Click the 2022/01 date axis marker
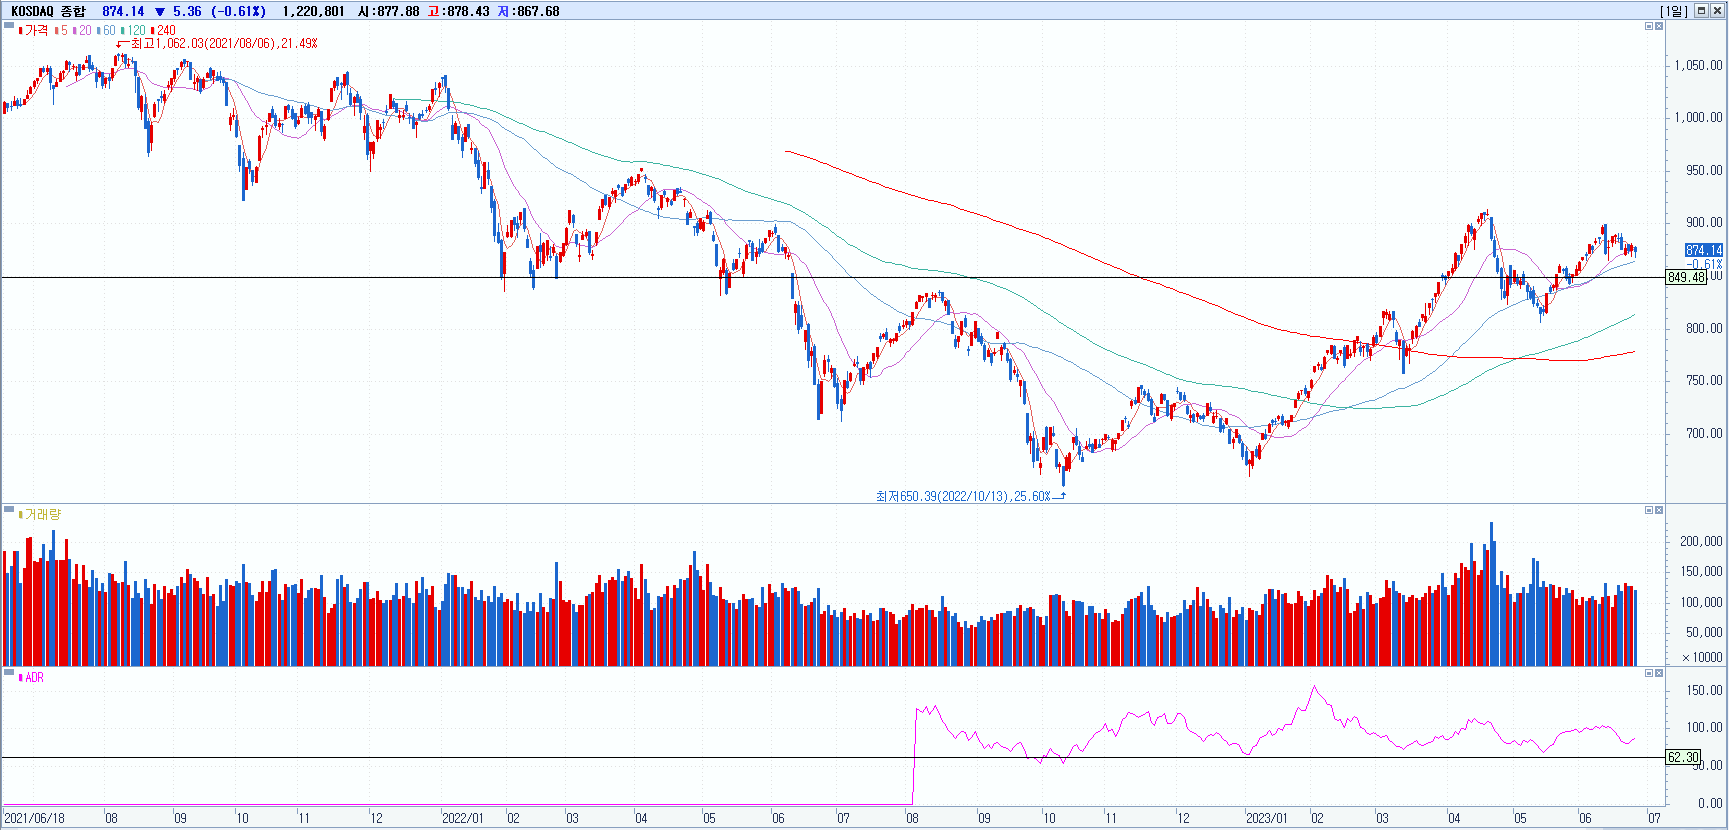The width and height of the screenshot is (1729, 830). [x=462, y=818]
